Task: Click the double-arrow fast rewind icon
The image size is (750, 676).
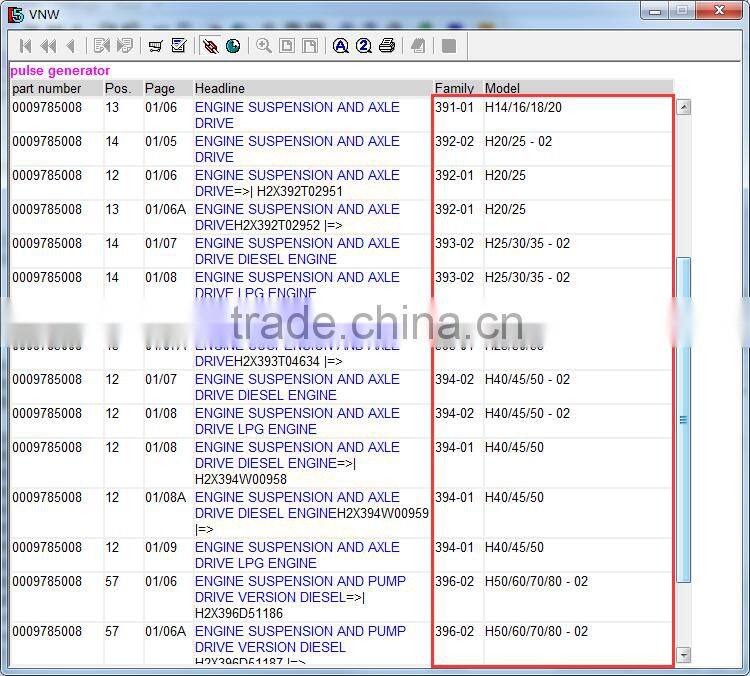Action: click(48, 46)
